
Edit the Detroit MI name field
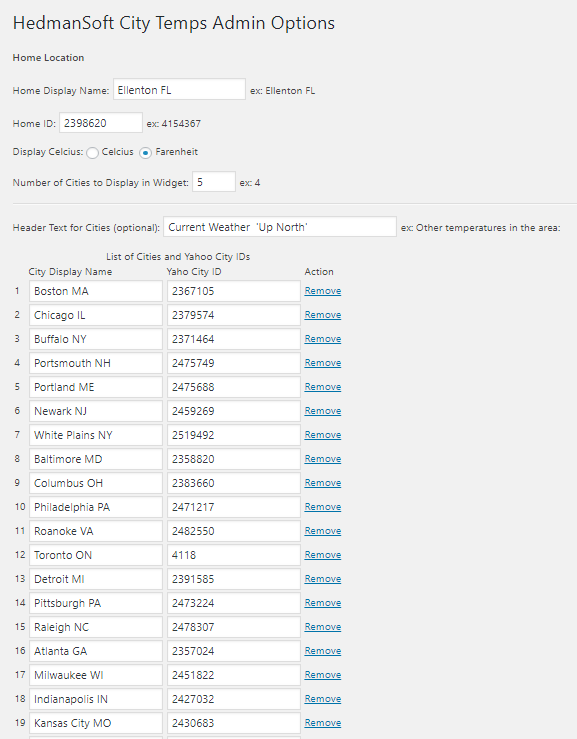[x=96, y=580]
